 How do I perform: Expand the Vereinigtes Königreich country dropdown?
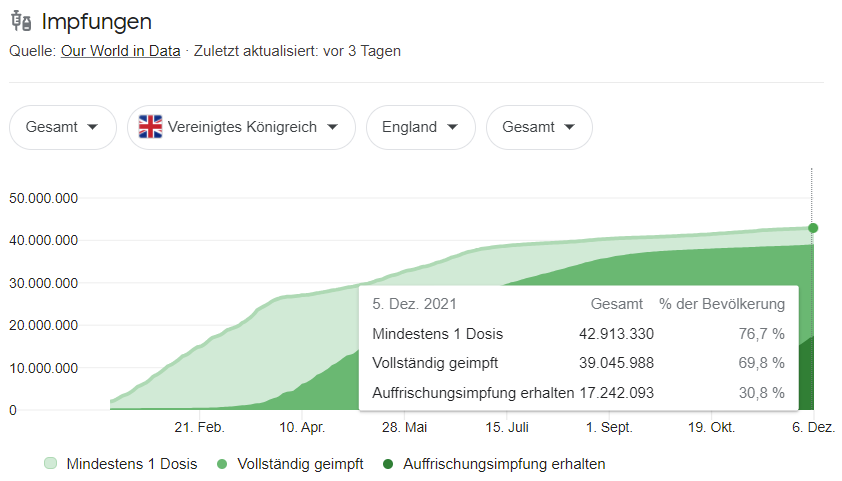click(241, 127)
